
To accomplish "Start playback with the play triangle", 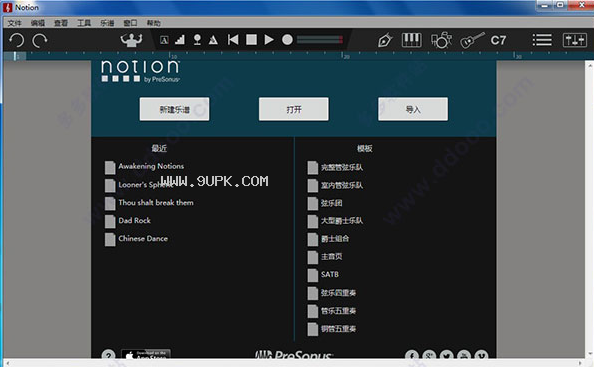I will [x=269, y=39].
